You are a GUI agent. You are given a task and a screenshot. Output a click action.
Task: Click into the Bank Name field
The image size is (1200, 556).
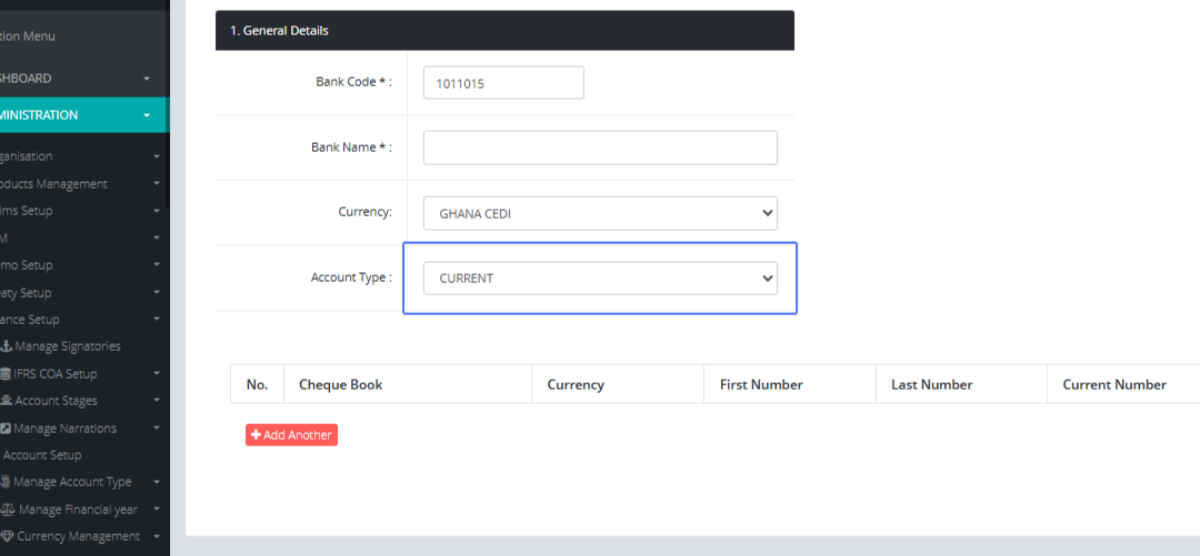[x=600, y=148]
